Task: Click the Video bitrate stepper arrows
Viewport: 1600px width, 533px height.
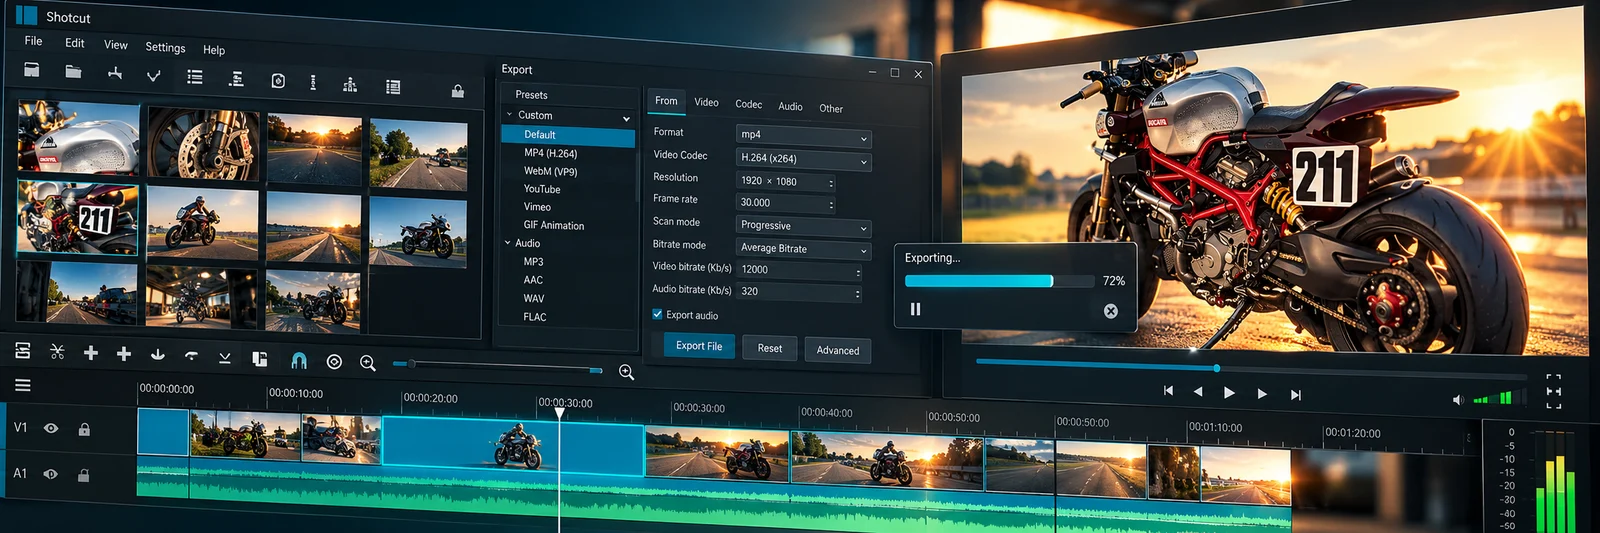Action: 858,272
